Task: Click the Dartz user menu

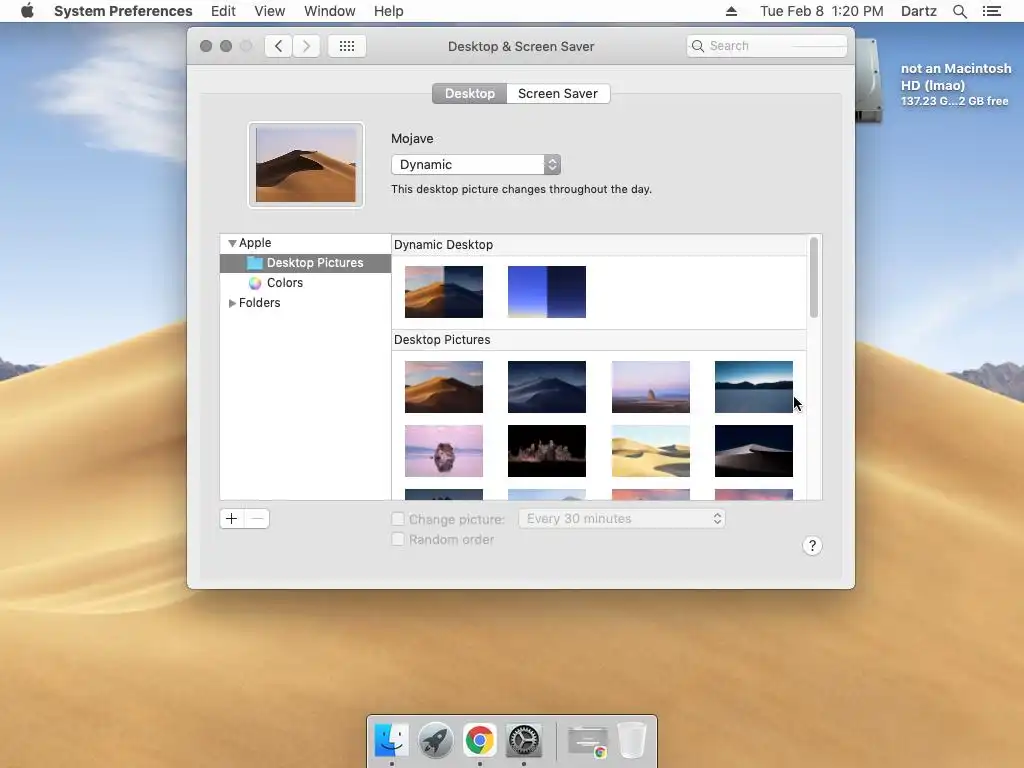Action: 918,11
